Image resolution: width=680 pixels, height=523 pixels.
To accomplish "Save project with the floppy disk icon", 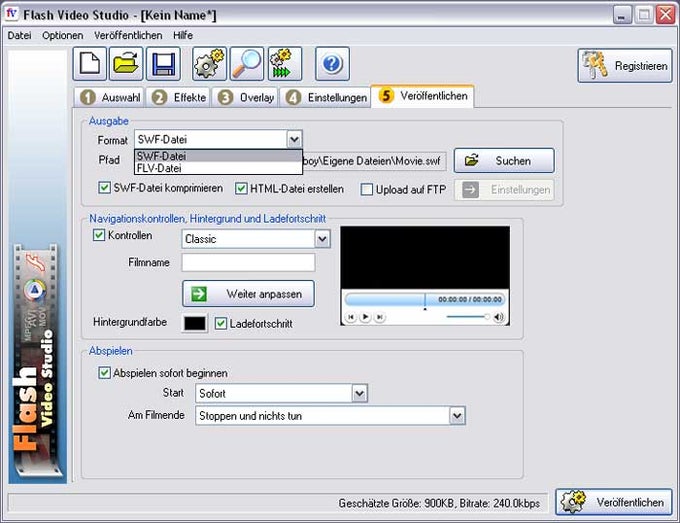I will click(x=163, y=64).
